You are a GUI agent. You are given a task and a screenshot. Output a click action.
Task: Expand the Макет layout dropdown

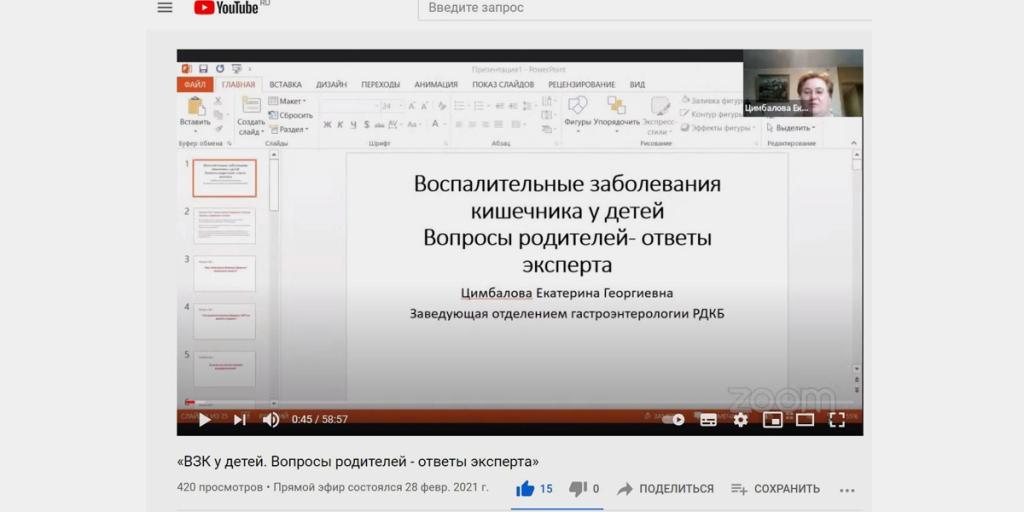pyautogui.click(x=291, y=101)
